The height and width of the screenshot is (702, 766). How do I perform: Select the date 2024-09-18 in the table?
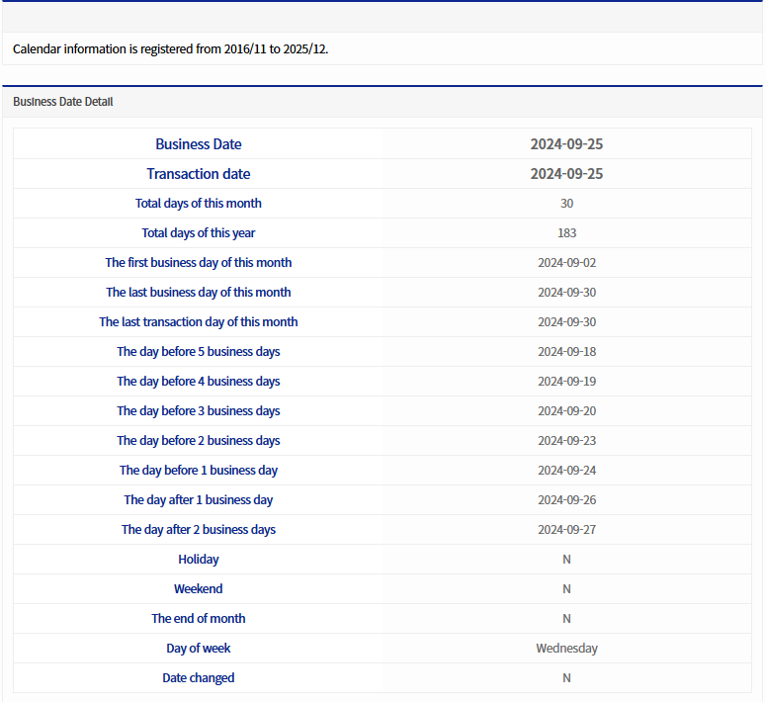point(566,352)
